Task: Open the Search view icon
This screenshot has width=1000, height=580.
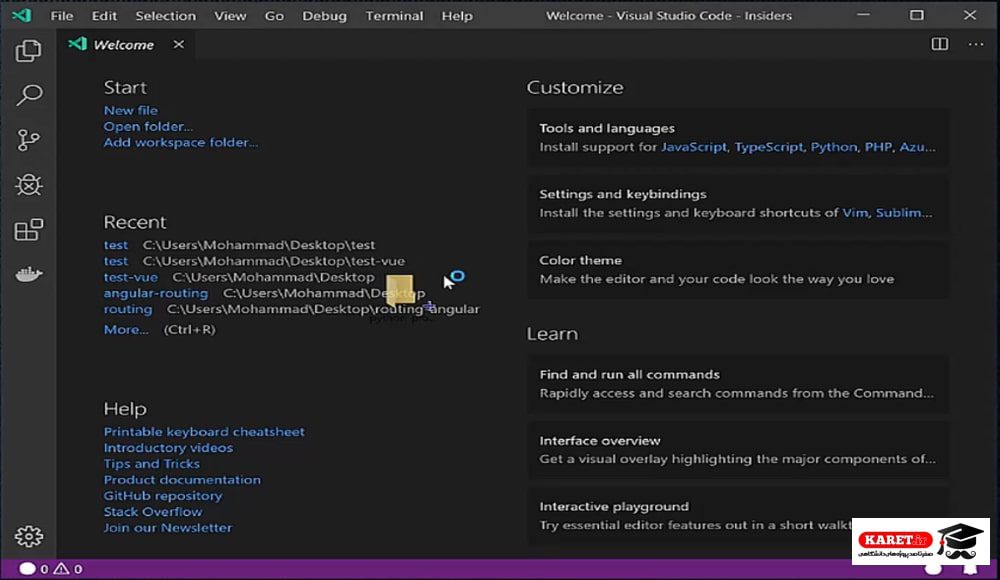Action: click(x=29, y=95)
